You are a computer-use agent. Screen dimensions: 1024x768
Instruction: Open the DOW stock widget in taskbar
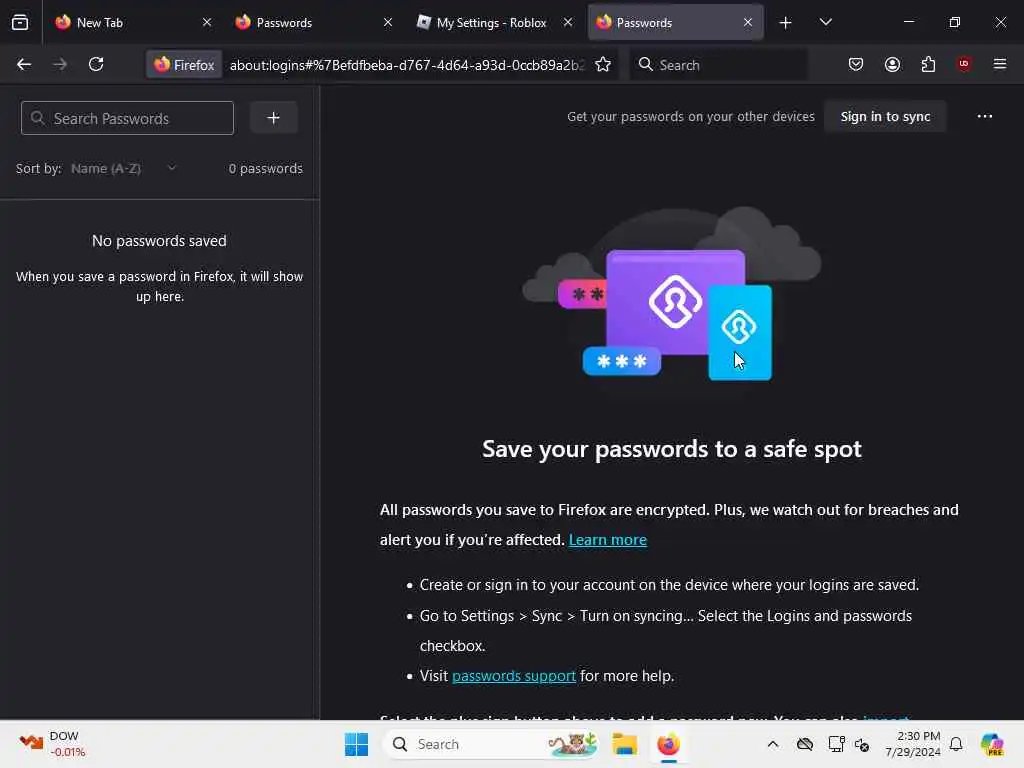pos(52,744)
